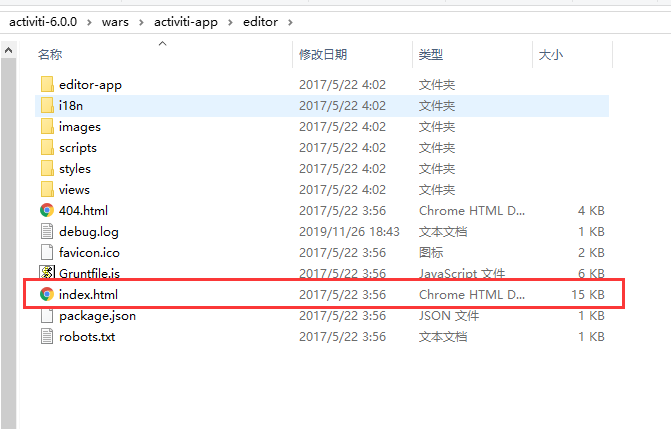Select the 404.html file name
The width and height of the screenshot is (671, 429).
point(83,210)
